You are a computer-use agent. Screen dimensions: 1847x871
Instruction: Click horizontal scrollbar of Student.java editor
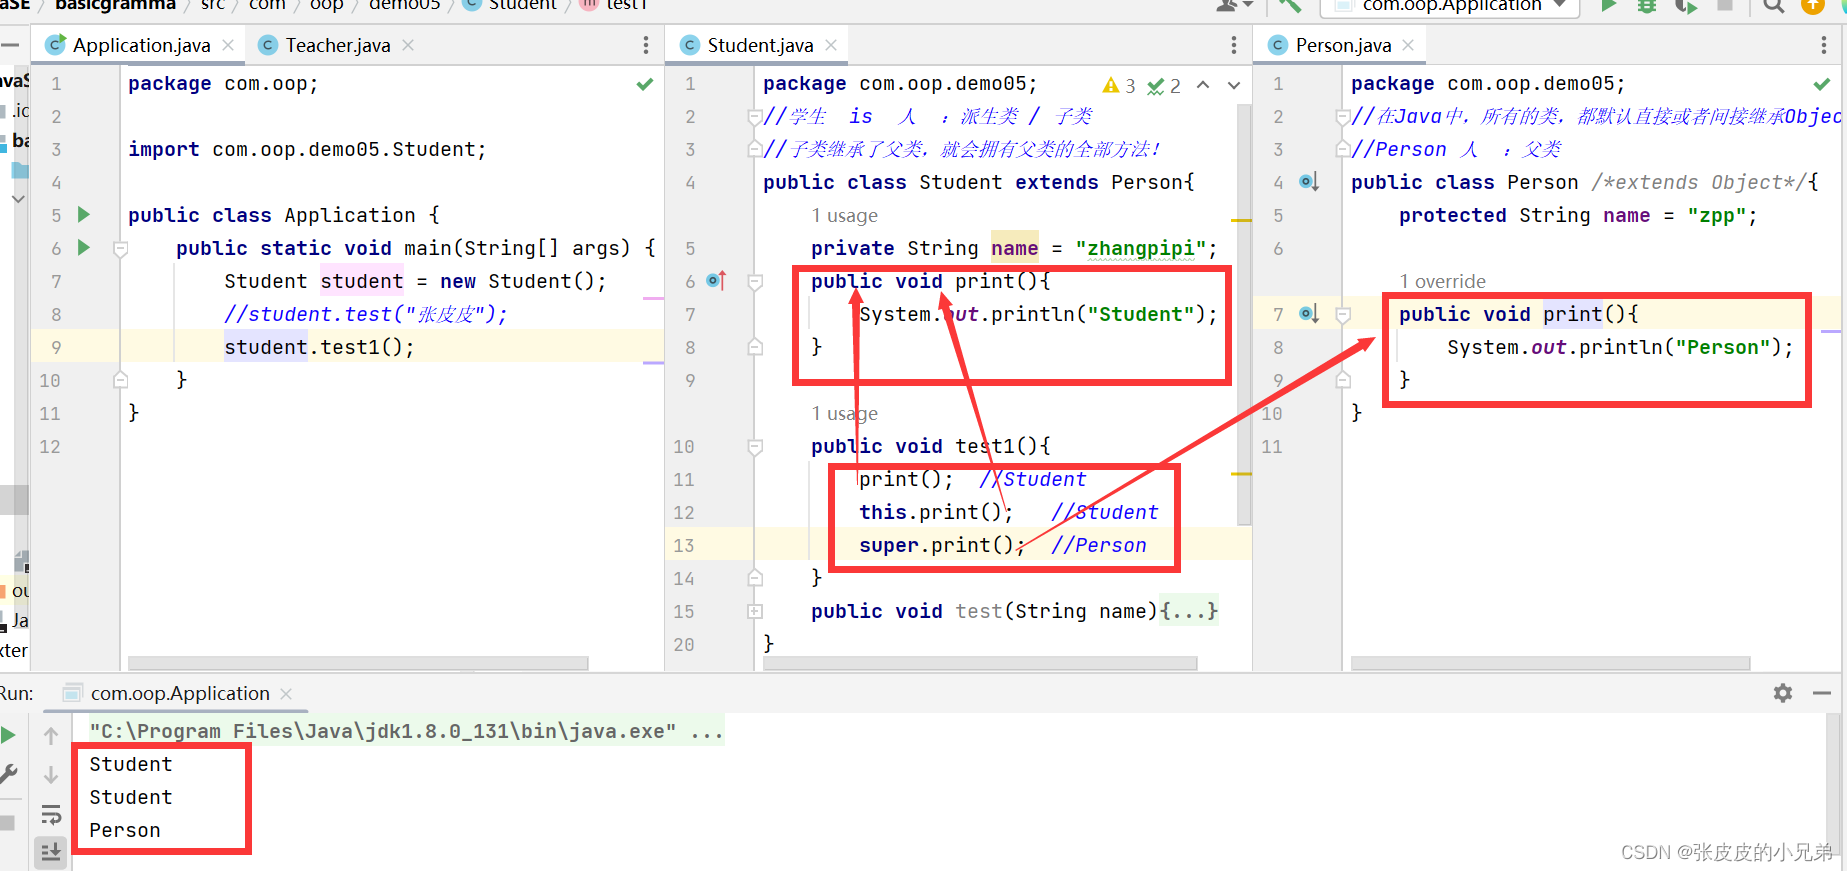pyautogui.click(x=980, y=663)
